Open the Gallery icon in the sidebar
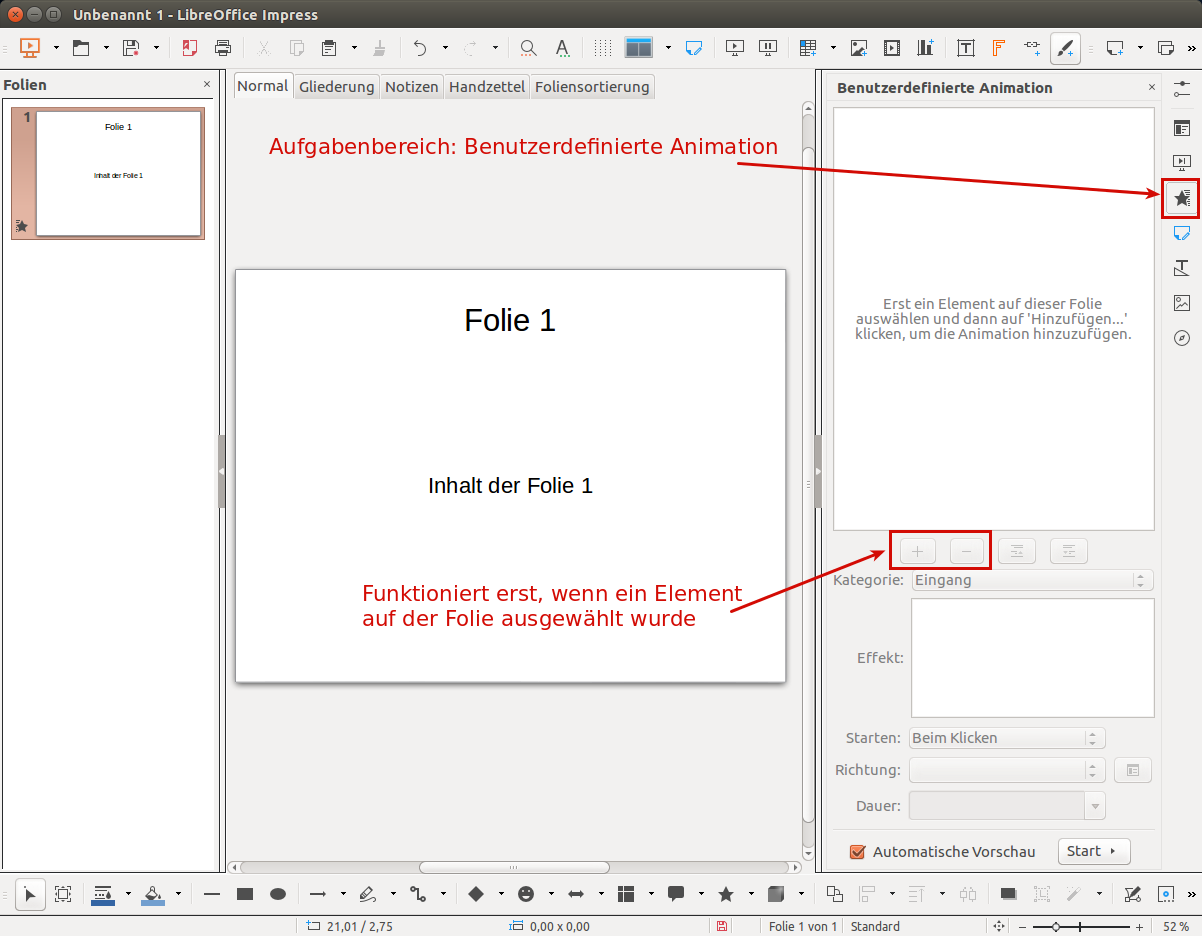Image resolution: width=1202 pixels, height=936 pixels. point(1182,303)
